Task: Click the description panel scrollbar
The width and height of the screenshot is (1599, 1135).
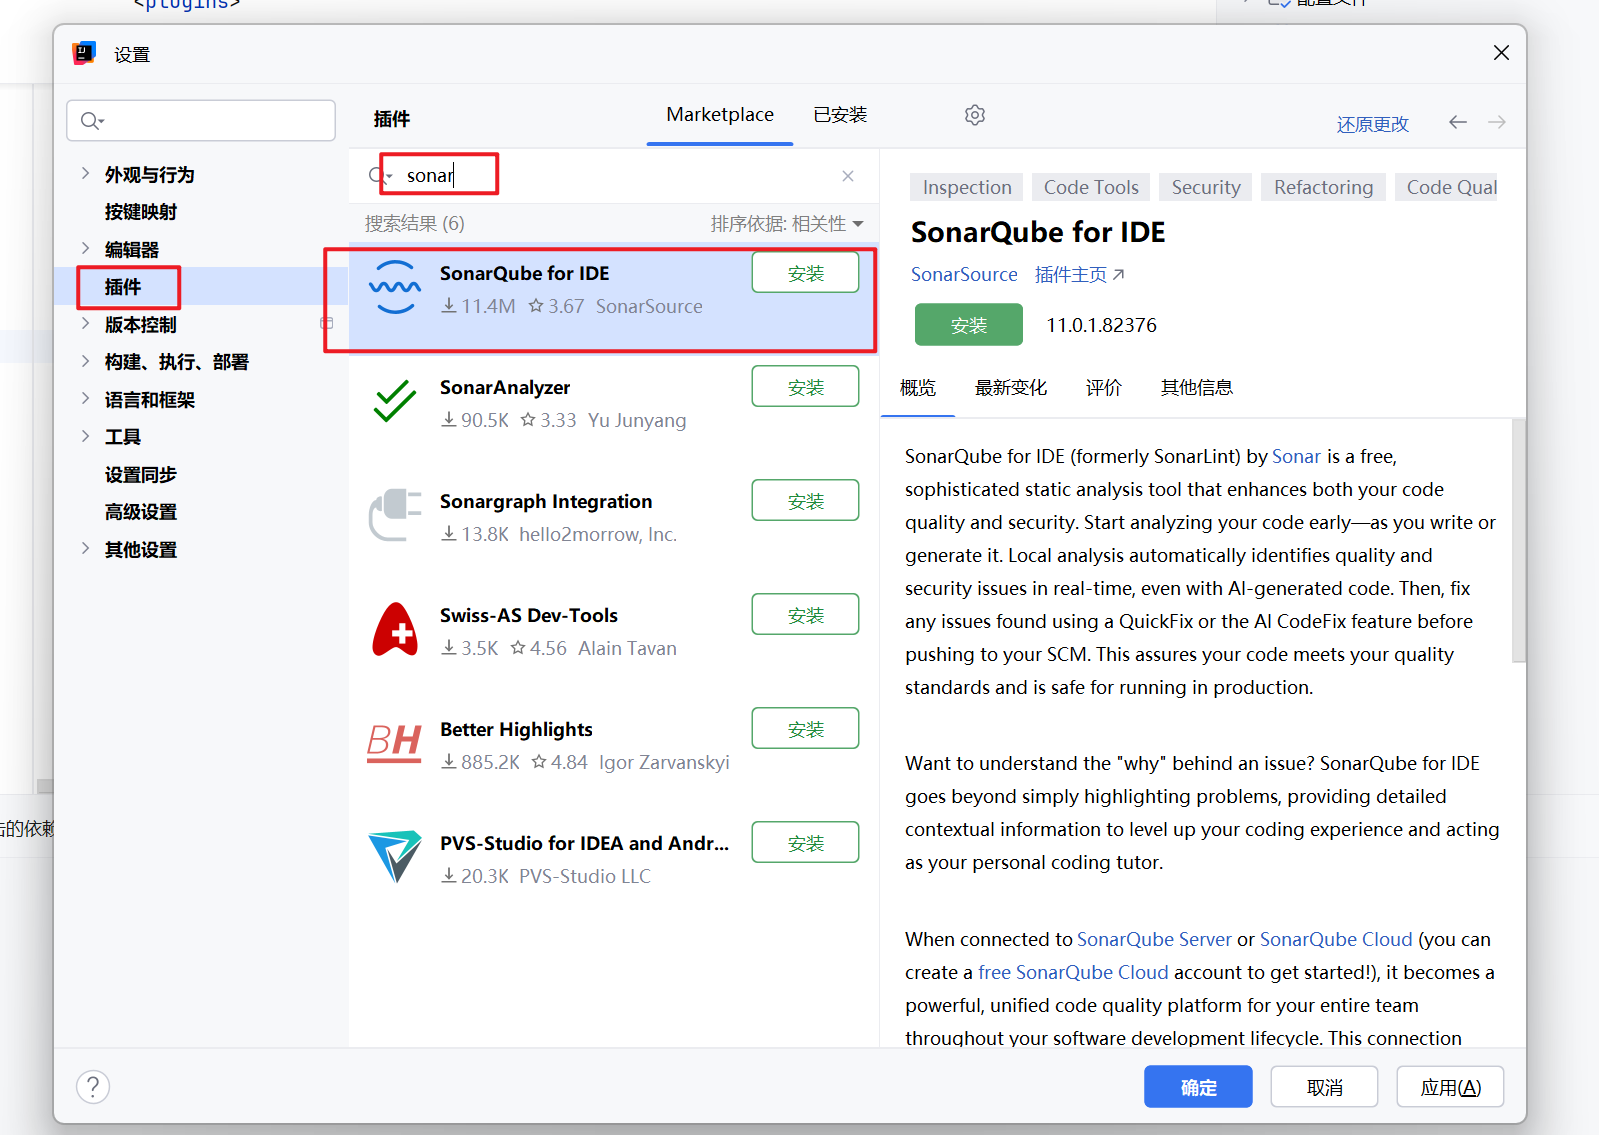Action: [1518, 540]
